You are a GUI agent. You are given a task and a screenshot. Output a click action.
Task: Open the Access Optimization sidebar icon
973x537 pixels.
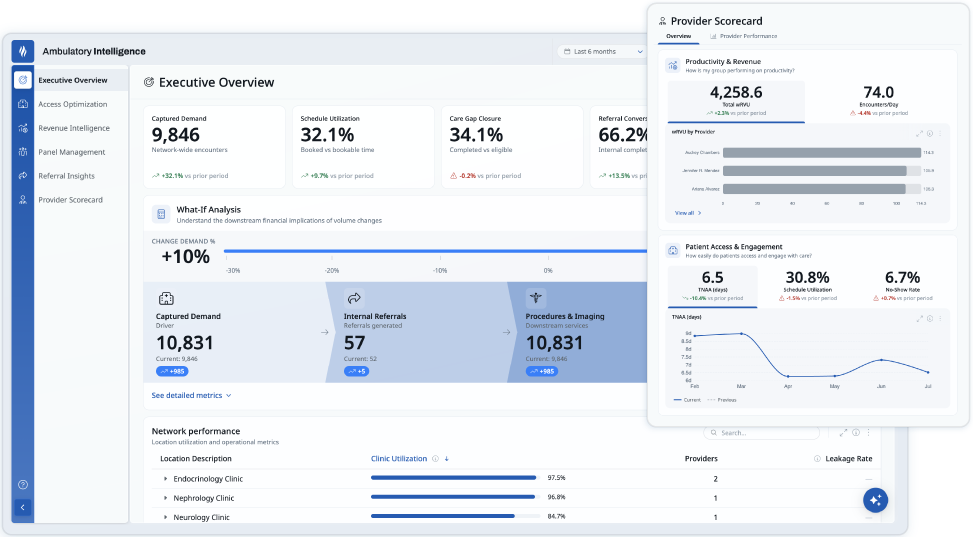23,104
